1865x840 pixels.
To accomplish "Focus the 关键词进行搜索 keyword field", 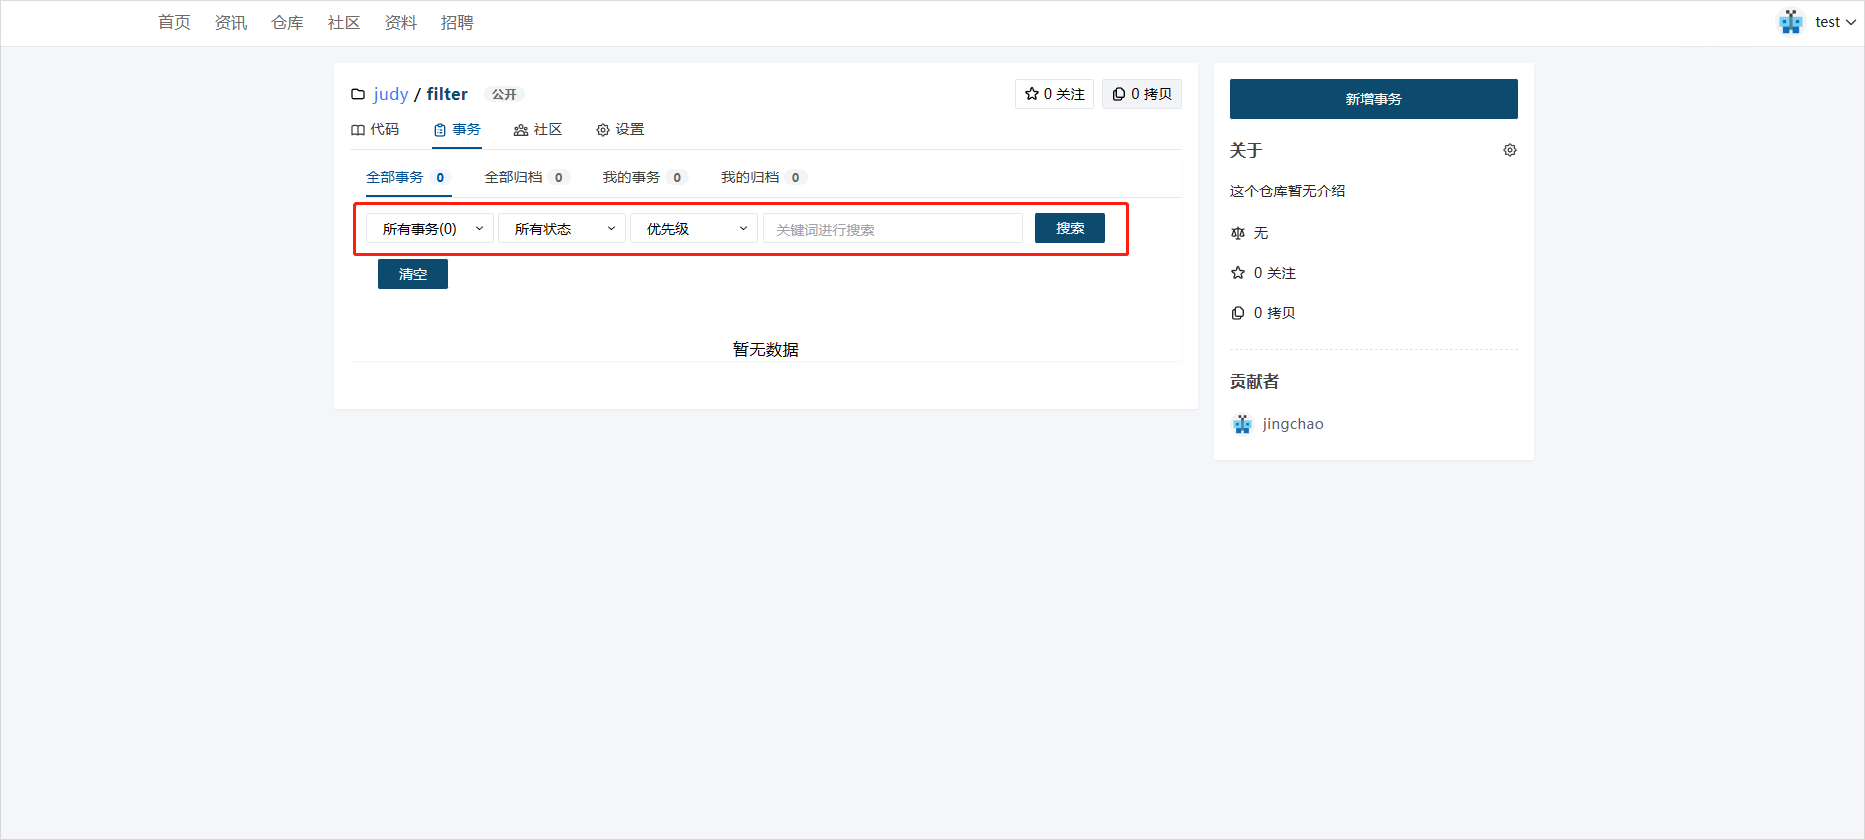I will coord(893,229).
